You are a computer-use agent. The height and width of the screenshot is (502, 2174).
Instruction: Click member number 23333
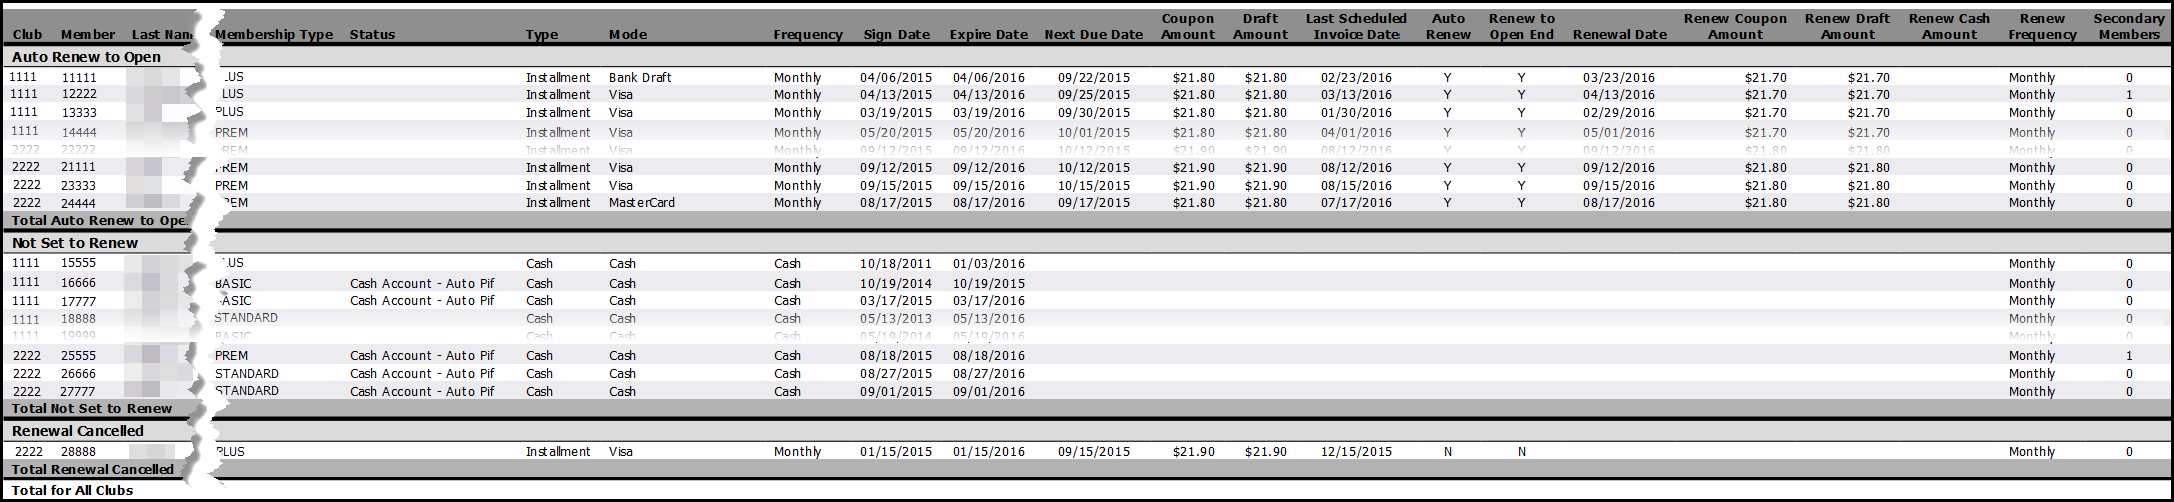pyautogui.click(x=79, y=186)
